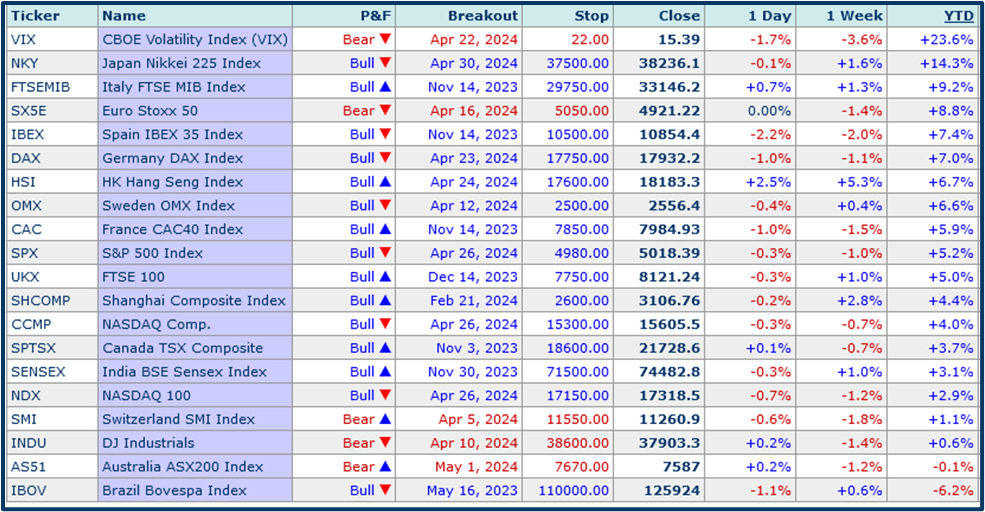Sort by the YTD column header
This screenshot has height=512, width=985.
point(958,16)
